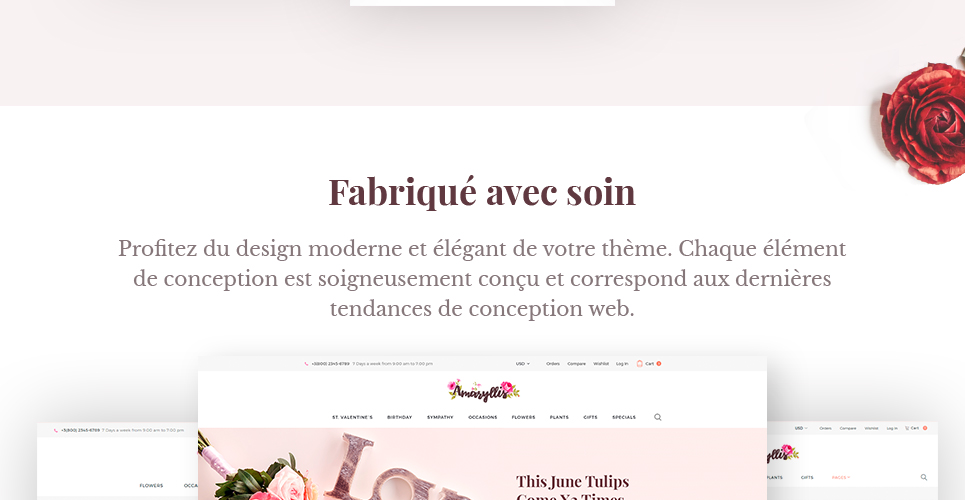Expand the USD currency dropdown in center mockup

pyautogui.click(x=523, y=364)
